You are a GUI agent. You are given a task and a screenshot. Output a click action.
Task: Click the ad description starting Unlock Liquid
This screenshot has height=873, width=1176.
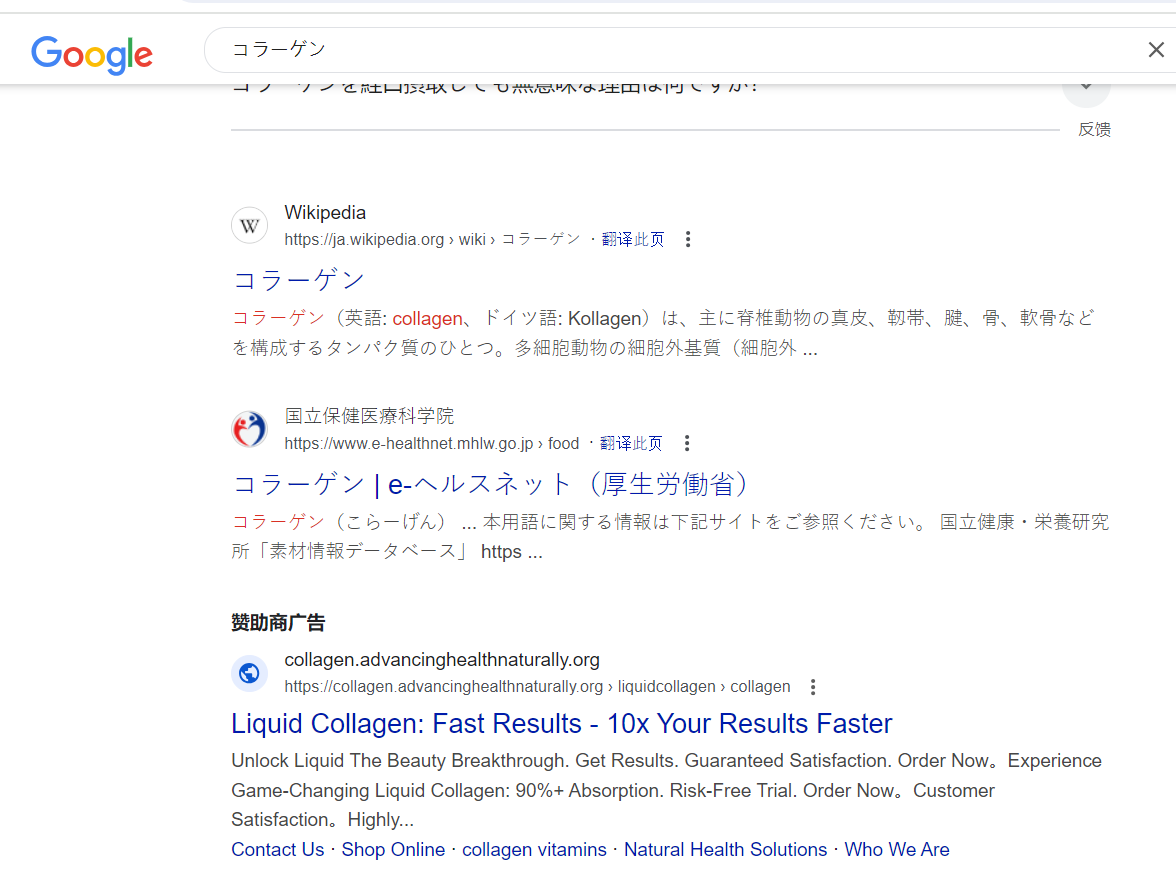click(666, 790)
